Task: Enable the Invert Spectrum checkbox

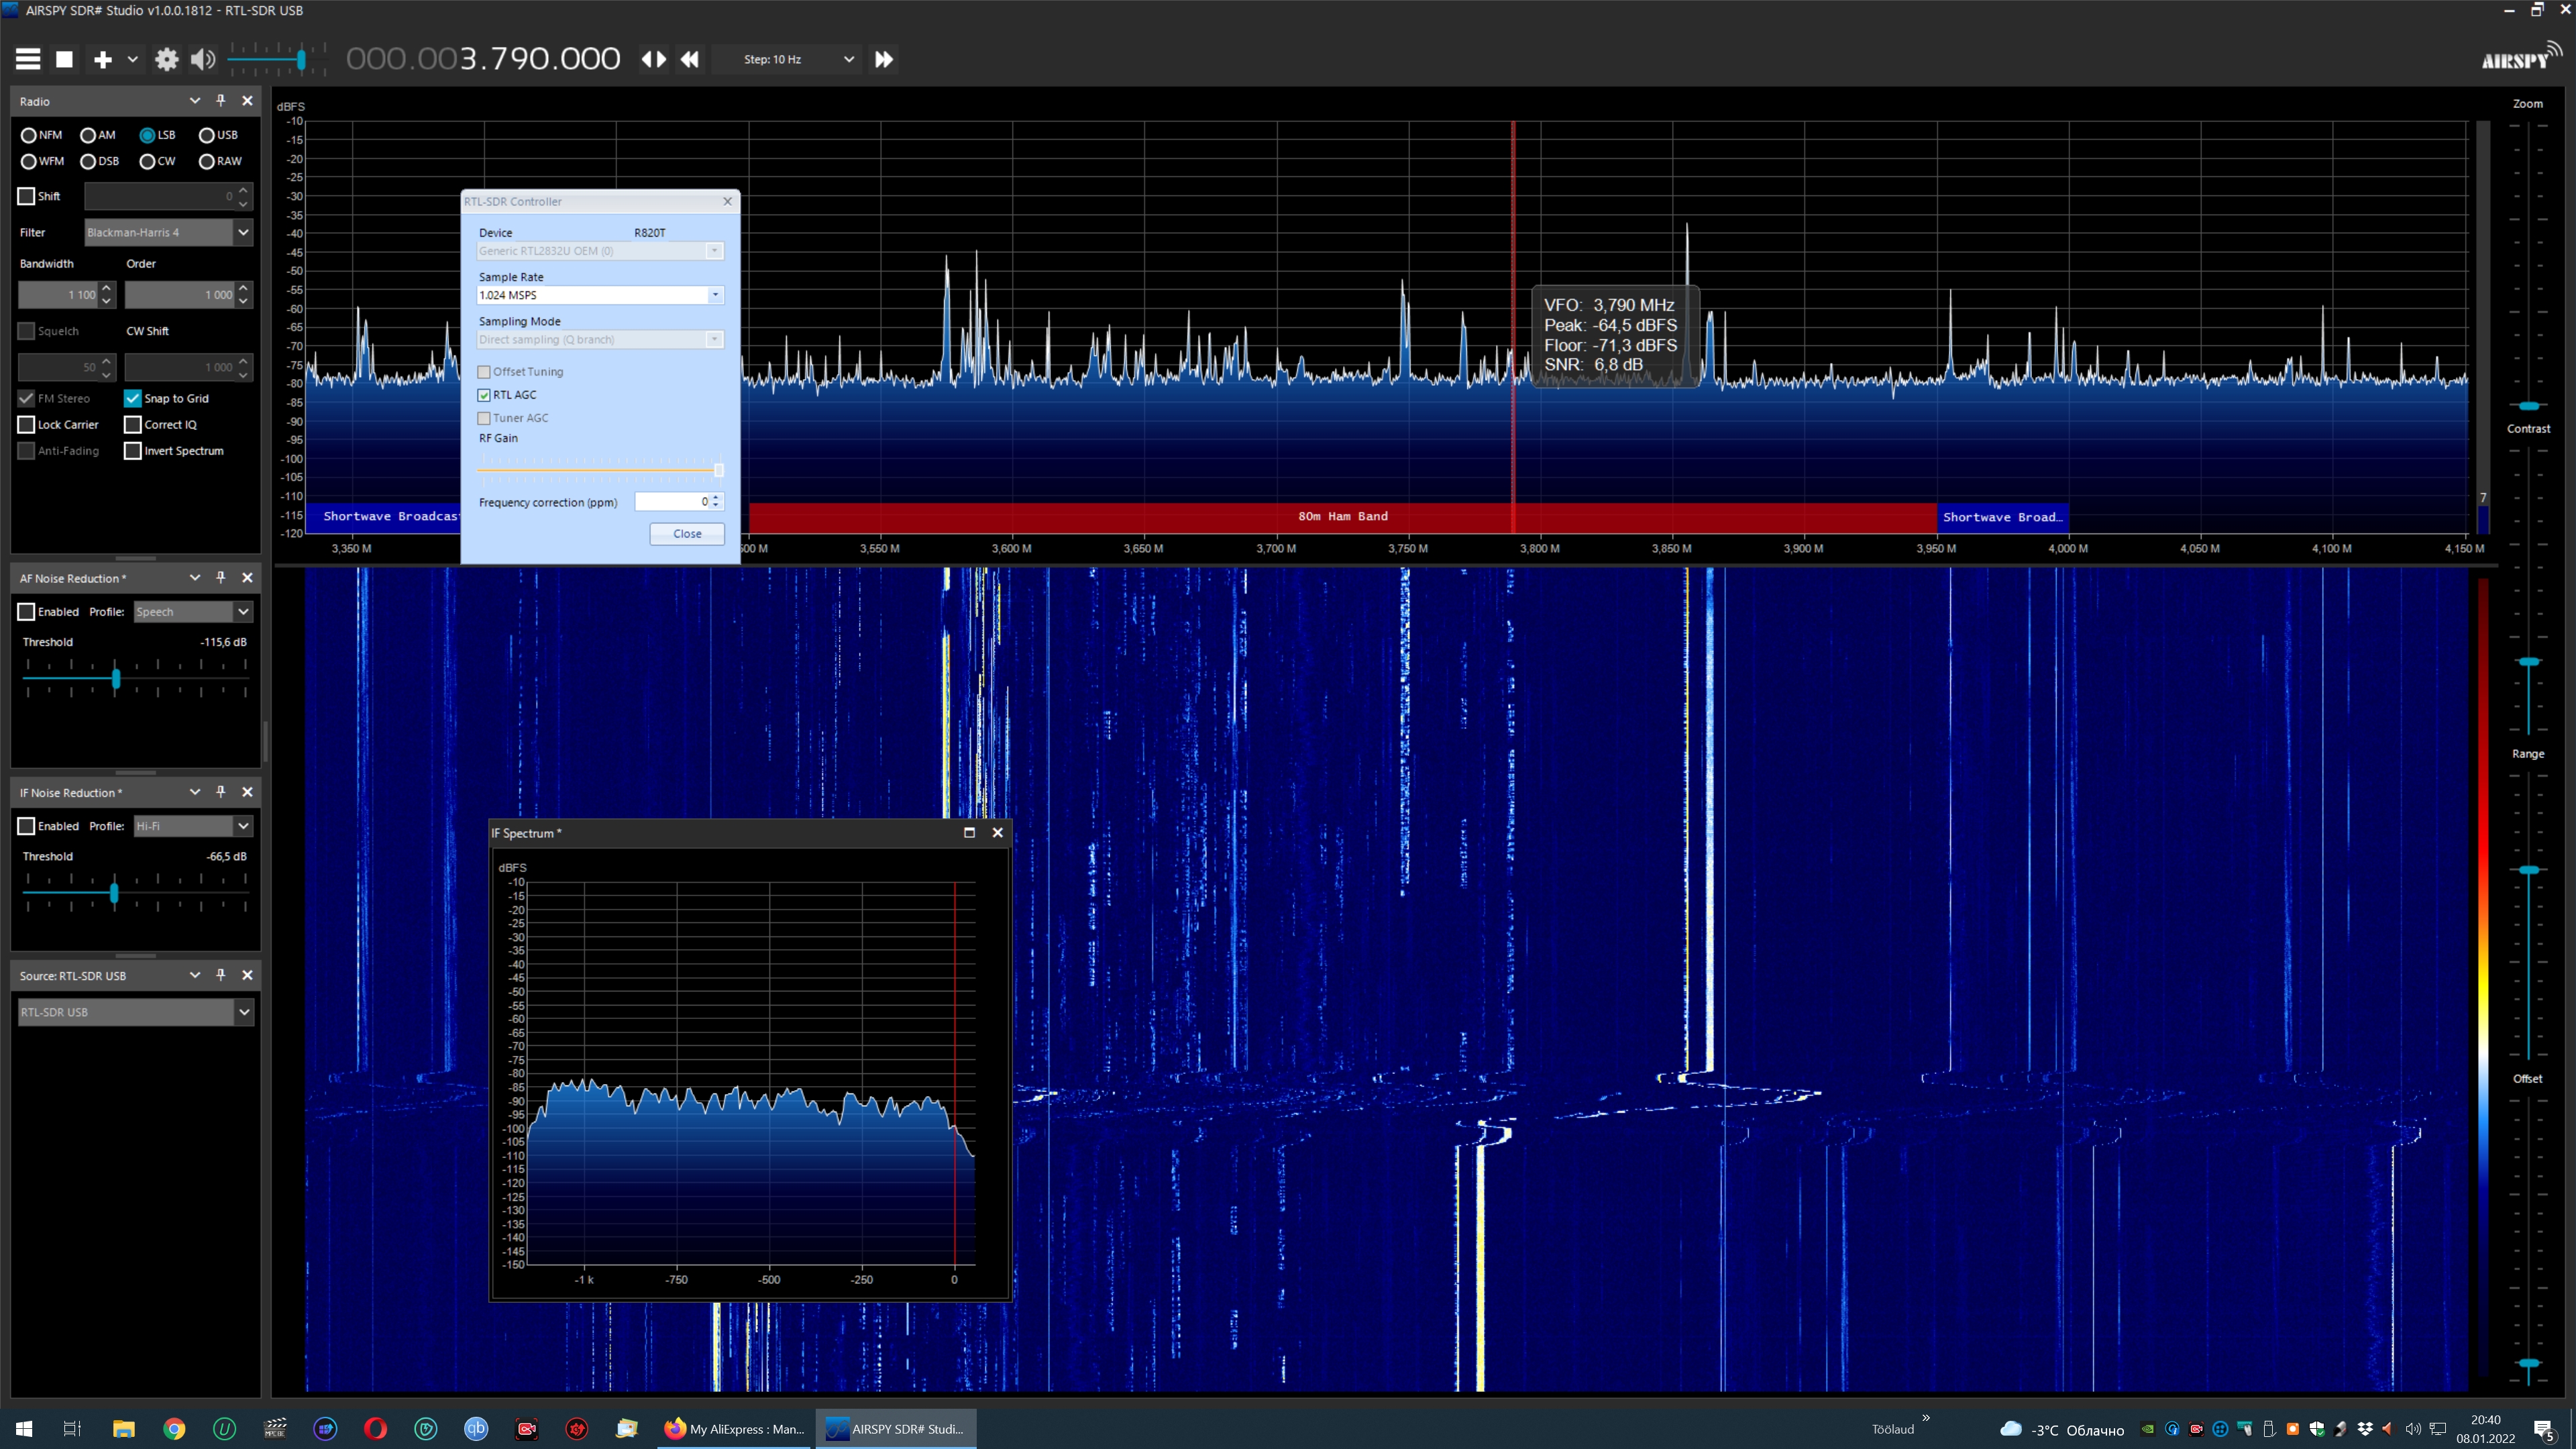Action: point(133,451)
